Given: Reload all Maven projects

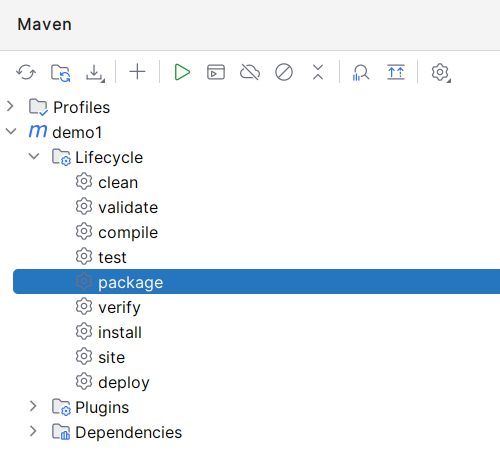Looking at the screenshot, I should pos(26,72).
